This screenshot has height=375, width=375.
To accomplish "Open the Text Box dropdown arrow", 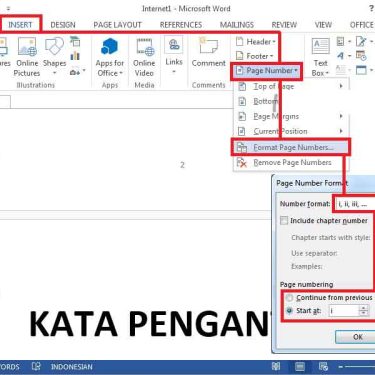I will click(327, 73).
